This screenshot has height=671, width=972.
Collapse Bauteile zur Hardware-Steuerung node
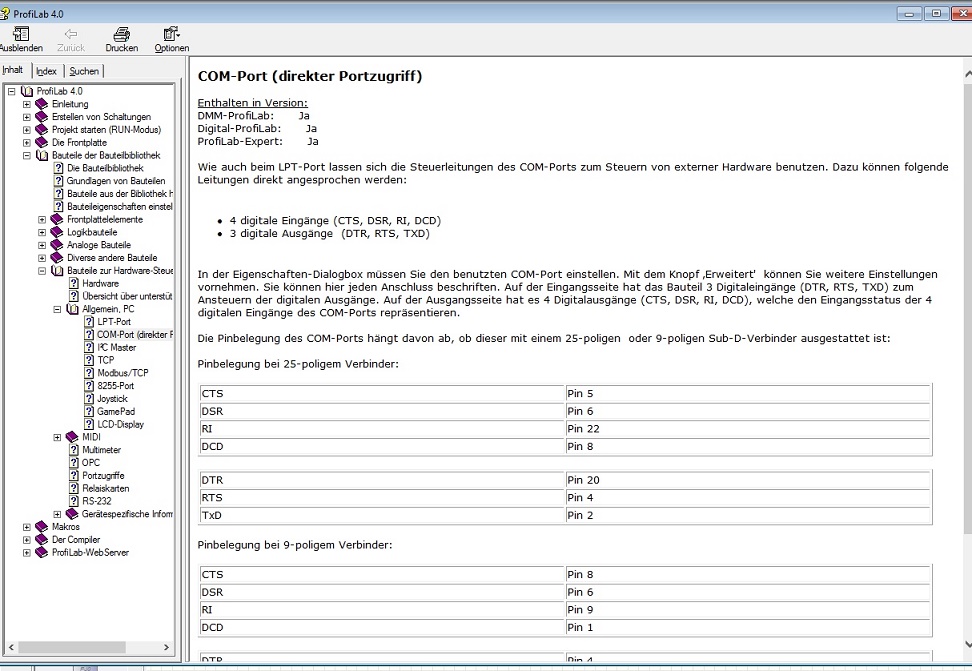[42, 270]
